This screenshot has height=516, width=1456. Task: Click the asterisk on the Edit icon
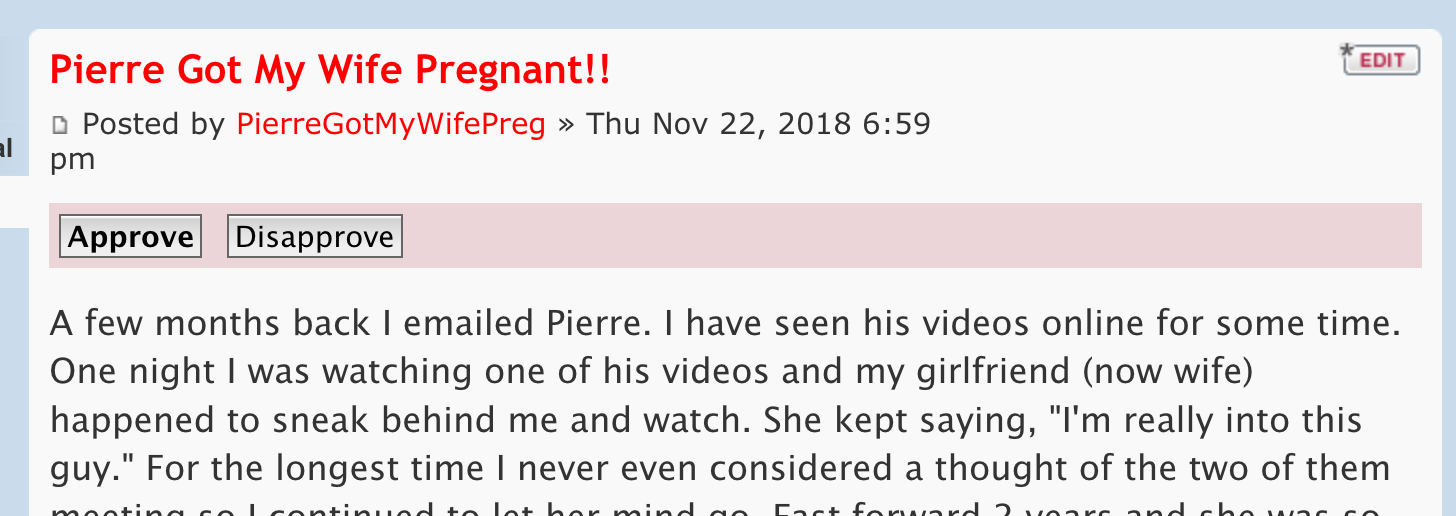tap(1345, 50)
